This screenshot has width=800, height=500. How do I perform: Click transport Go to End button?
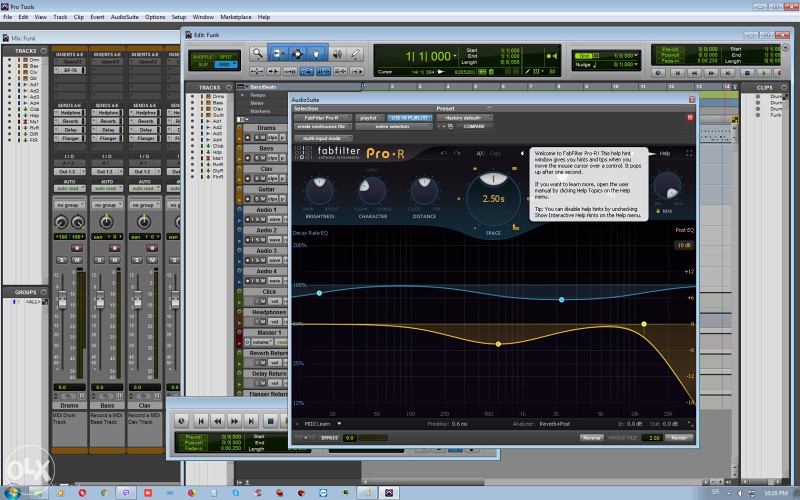coord(251,421)
